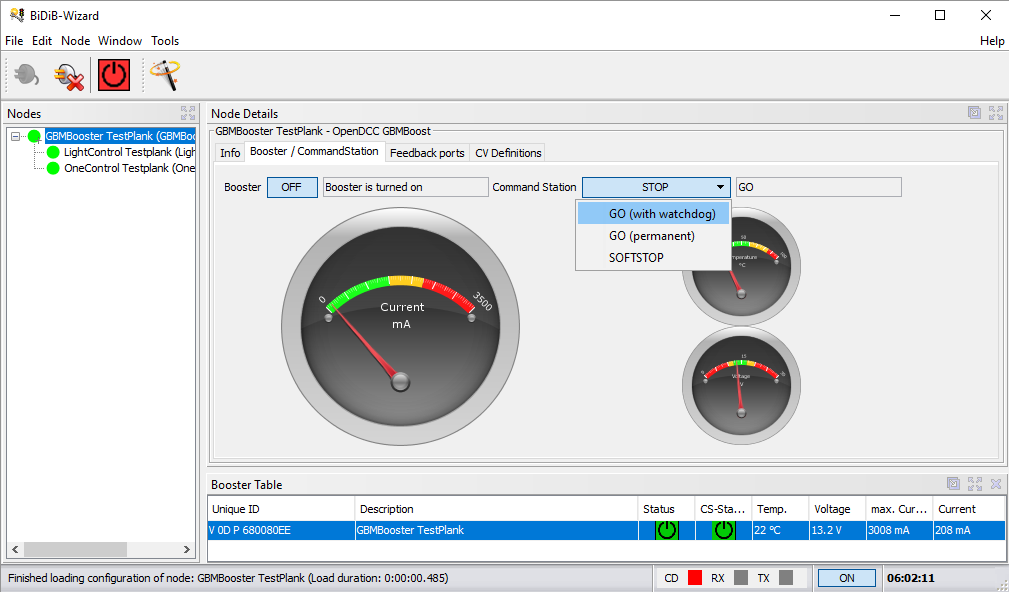Click the green Status power icon in booster row
The width and height of the screenshot is (1011, 592).
(667, 530)
